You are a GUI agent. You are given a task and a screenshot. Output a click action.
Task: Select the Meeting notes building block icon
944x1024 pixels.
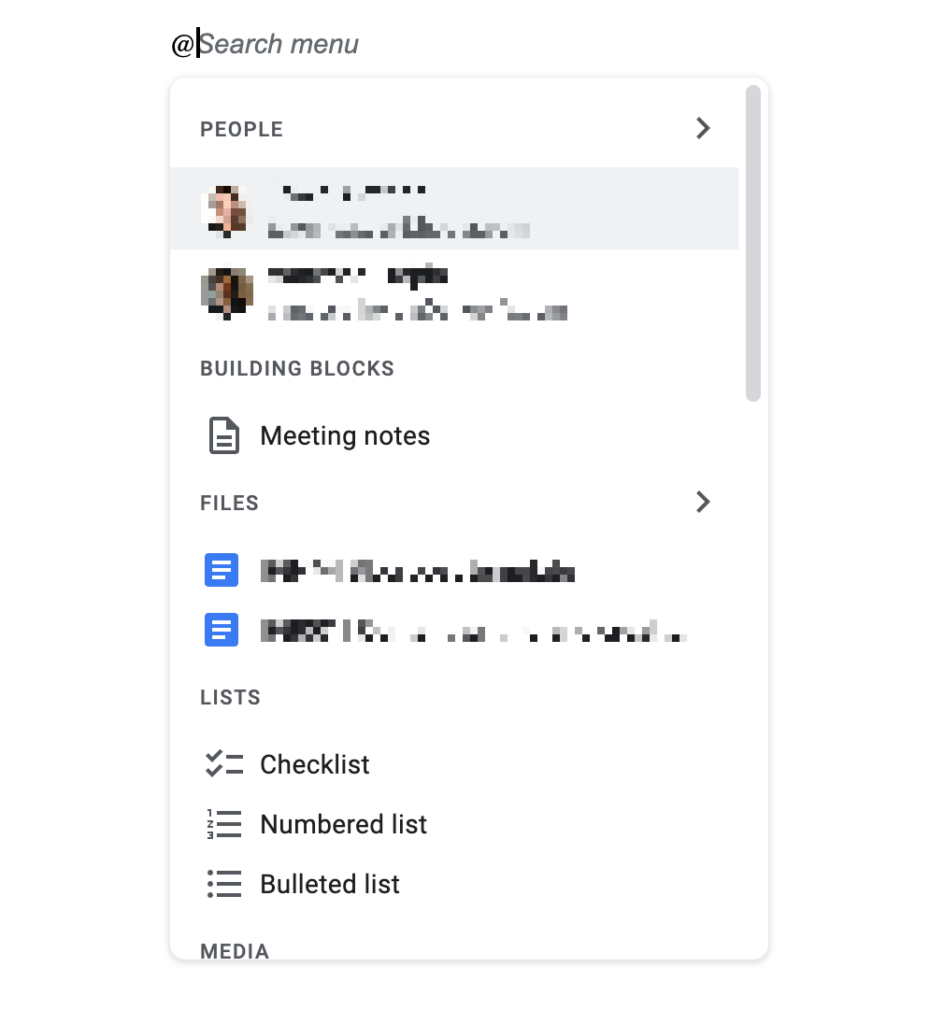[x=224, y=436]
